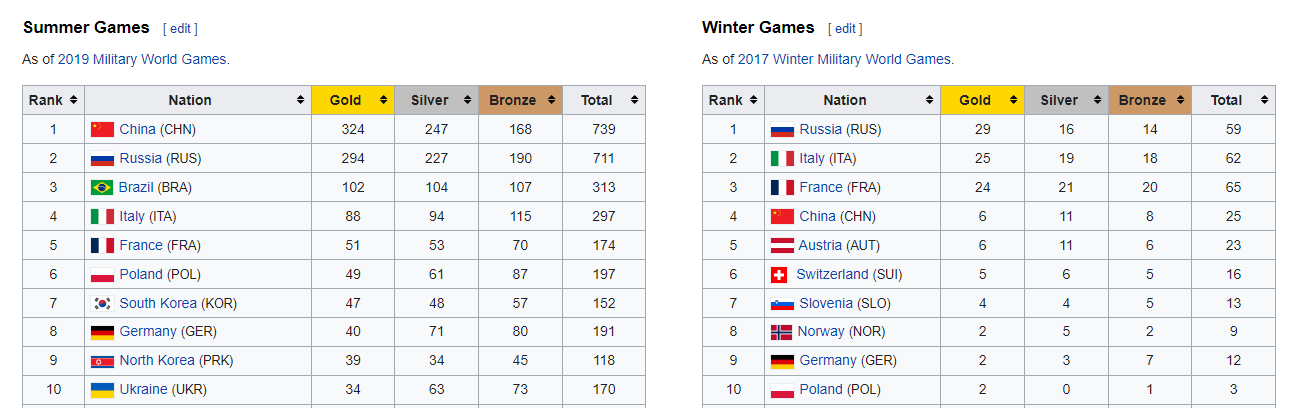Open the Russia (RUS) link in Winter table
Screen dimensions: 1289x408
820,129
